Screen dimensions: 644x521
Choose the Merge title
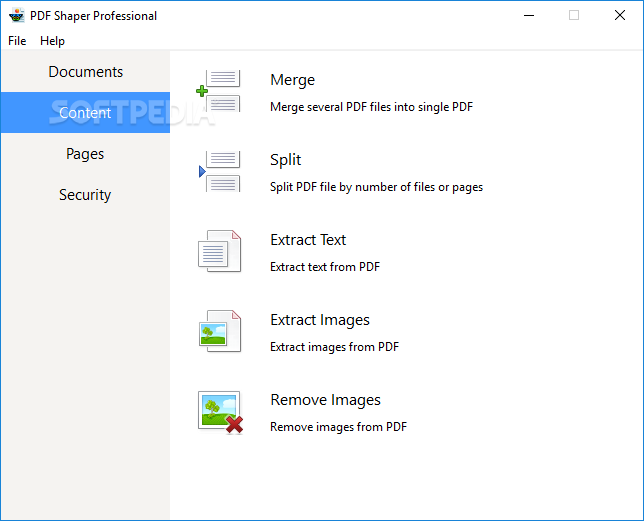tap(292, 80)
